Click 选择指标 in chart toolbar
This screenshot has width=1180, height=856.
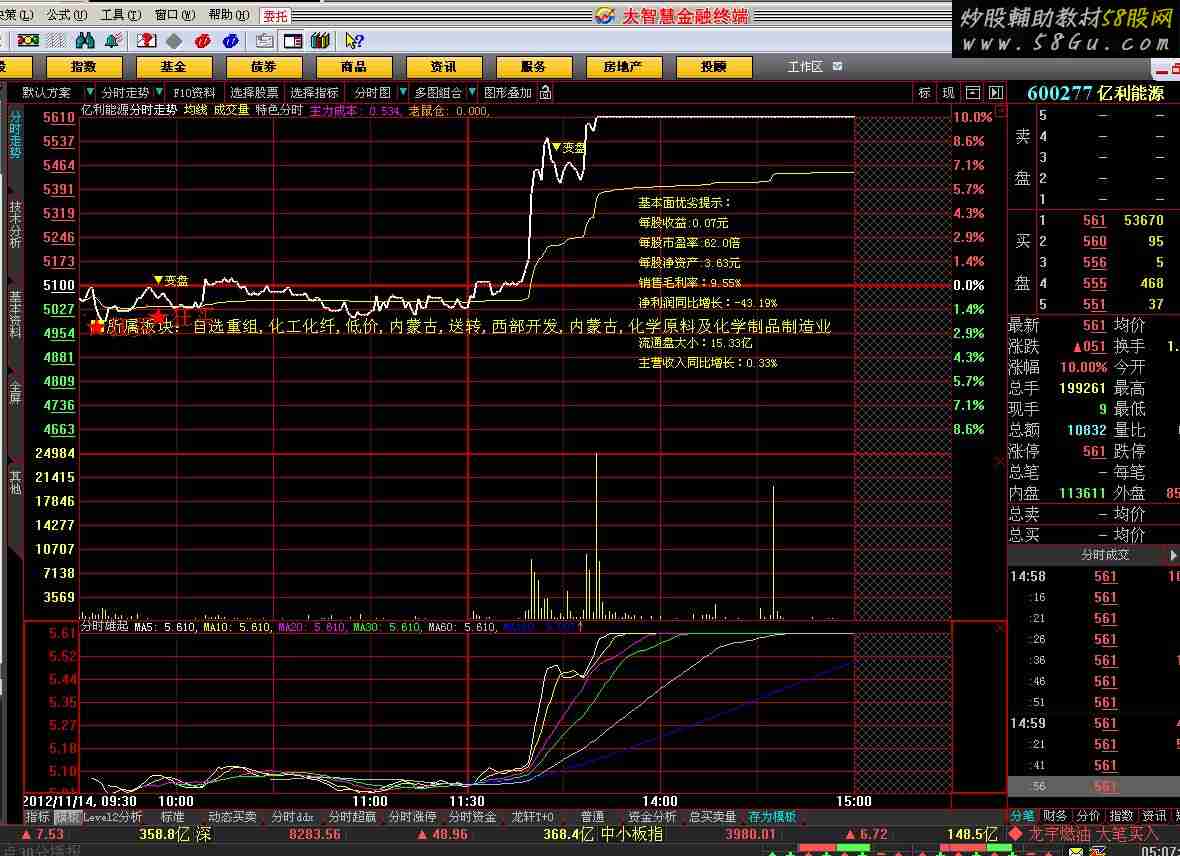point(315,93)
